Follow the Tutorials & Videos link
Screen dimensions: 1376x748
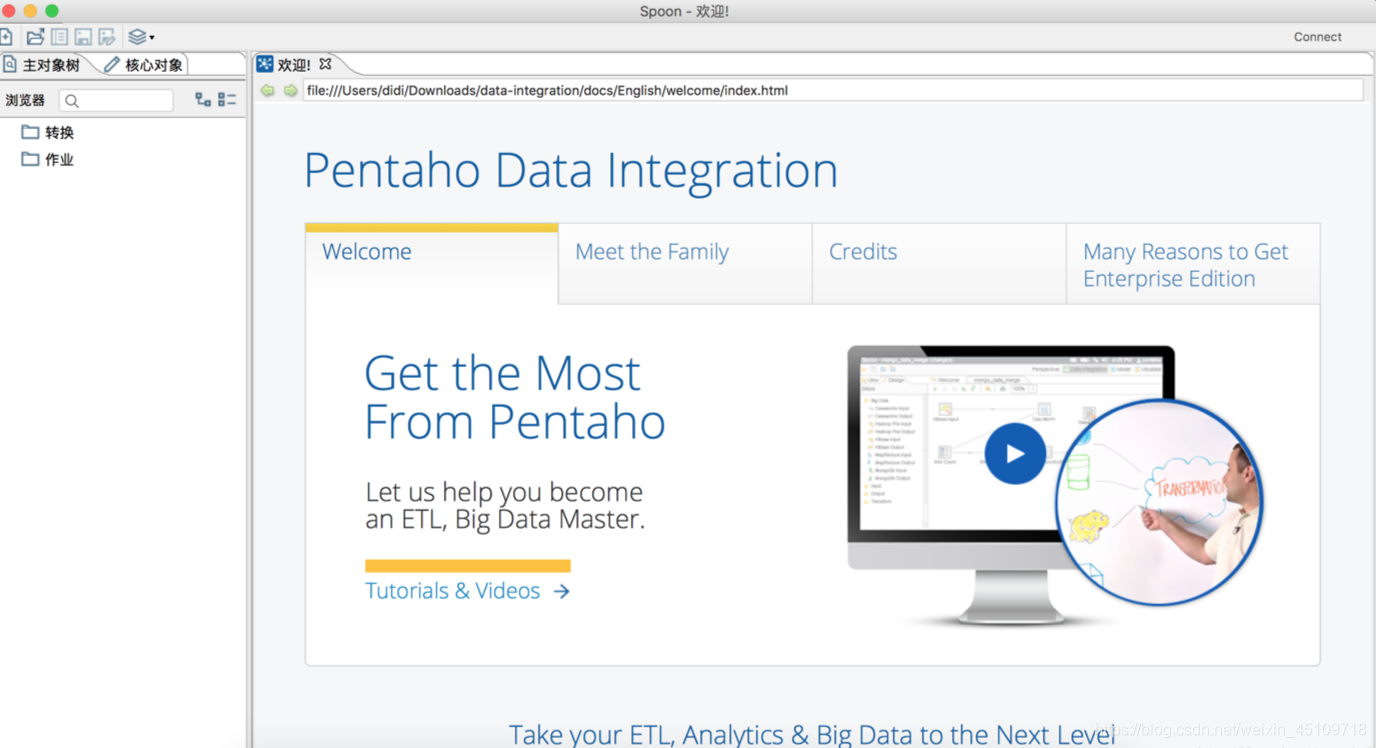pyautogui.click(x=467, y=591)
